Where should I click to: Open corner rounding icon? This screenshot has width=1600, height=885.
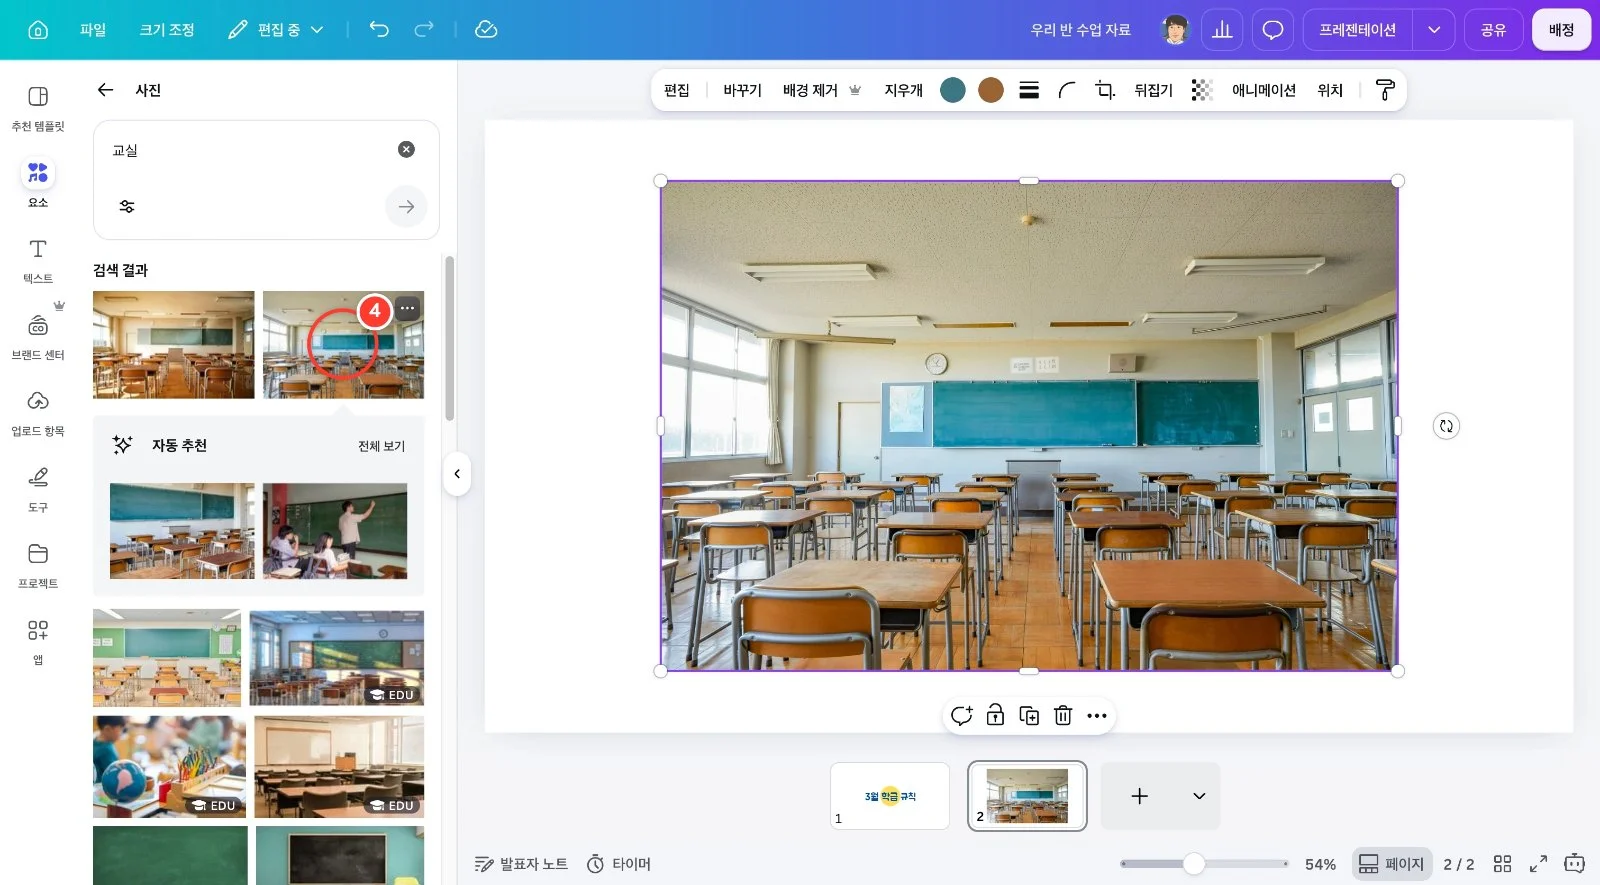pyautogui.click(x=1067, y=90)
